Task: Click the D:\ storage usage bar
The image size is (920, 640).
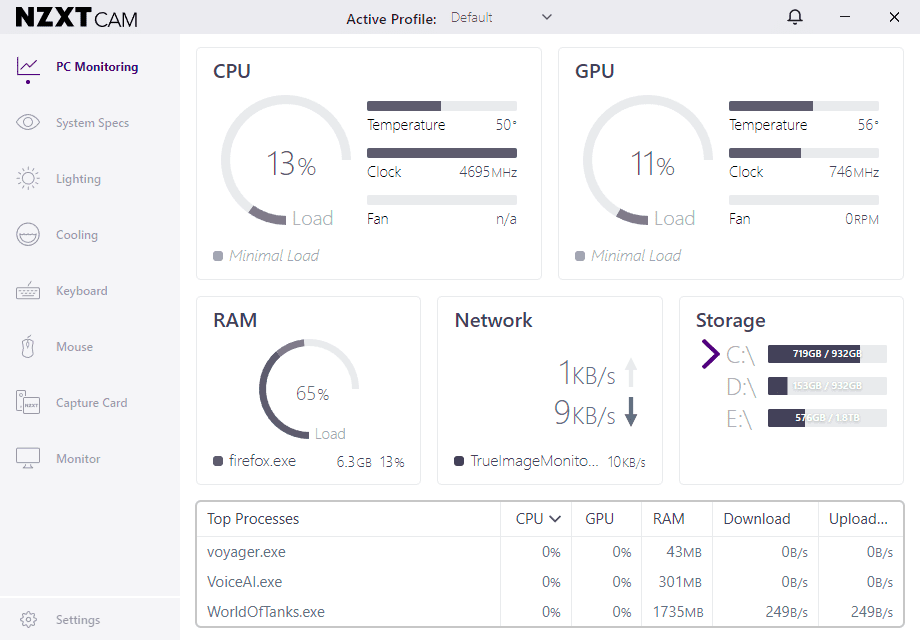Action: tap(827, 386)
